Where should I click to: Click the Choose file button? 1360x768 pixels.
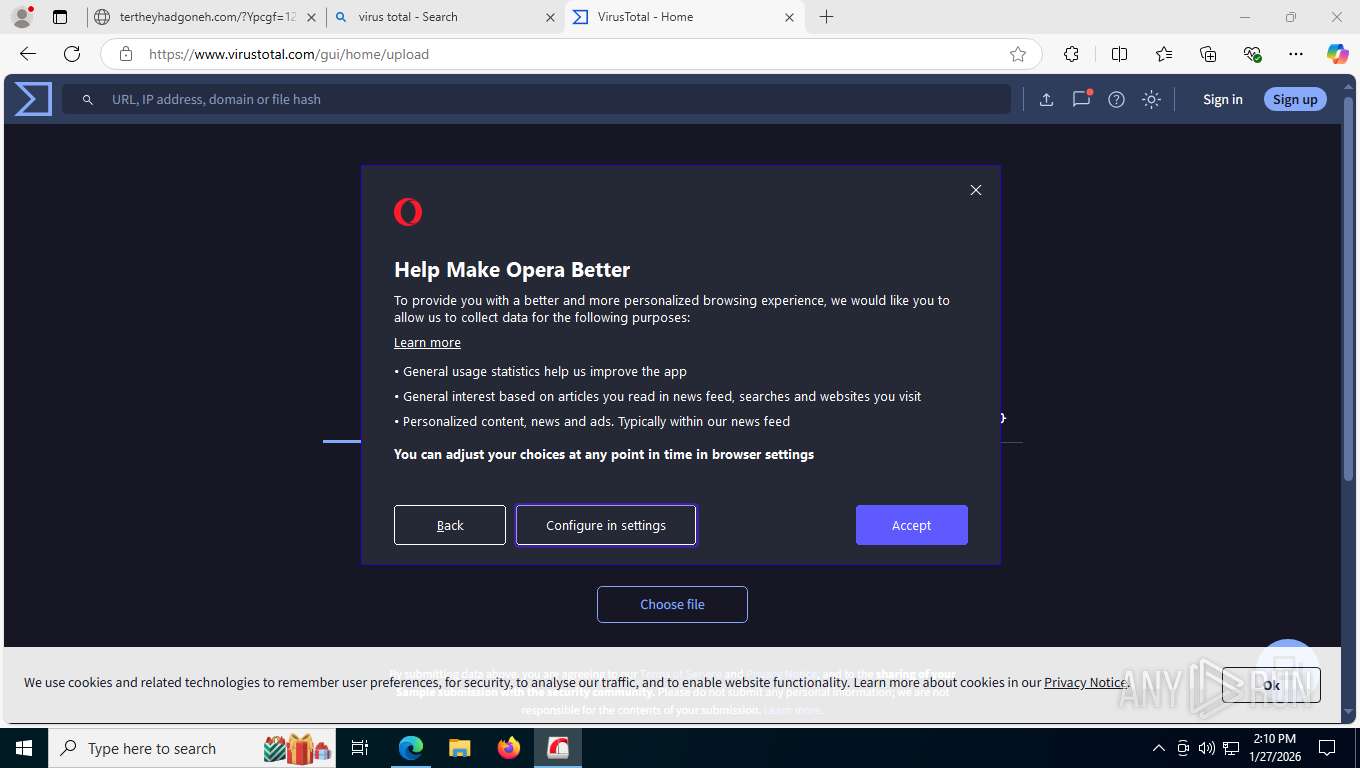(672, 604)
